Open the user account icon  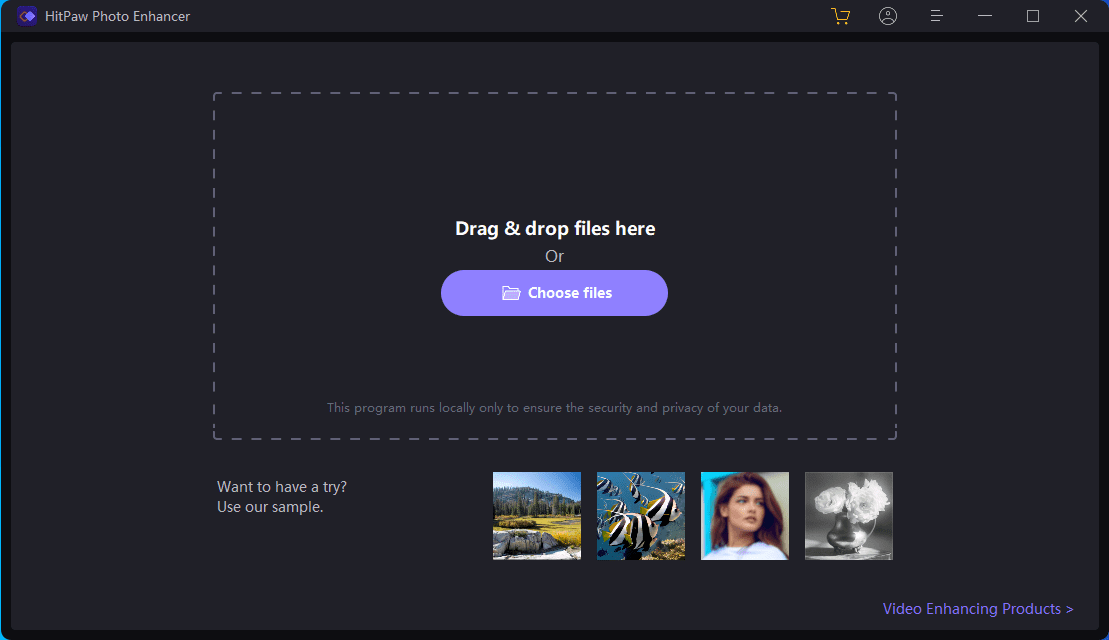(888, 16)
